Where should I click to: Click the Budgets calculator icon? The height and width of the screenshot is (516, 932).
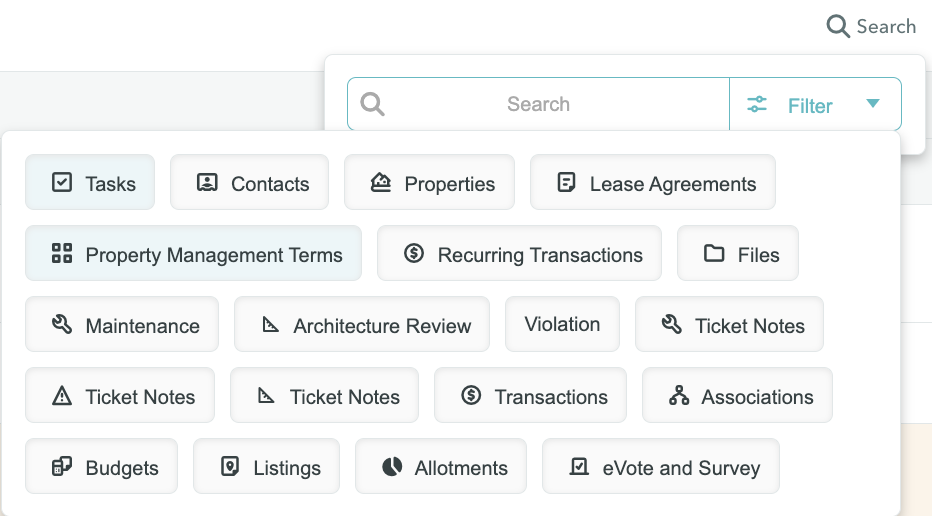(62, 467)
